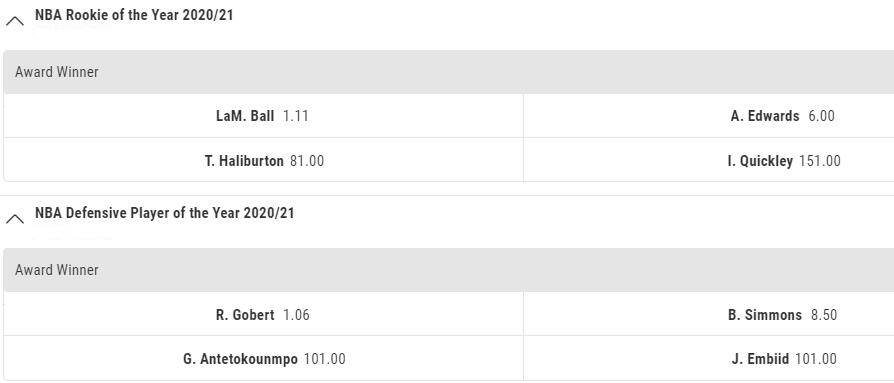Image resolution: width=894 pixels, height=383 pixels.
Task: Select I. Quickley at 151.00 odds
Action: coord(709,160)
